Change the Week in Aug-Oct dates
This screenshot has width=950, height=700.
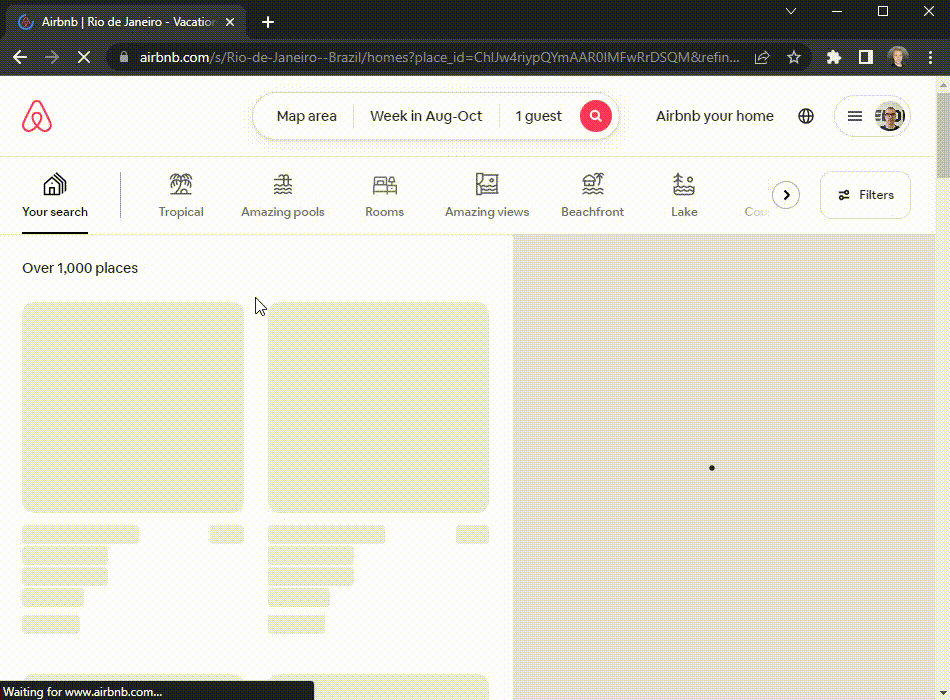[x=426, y=116]
